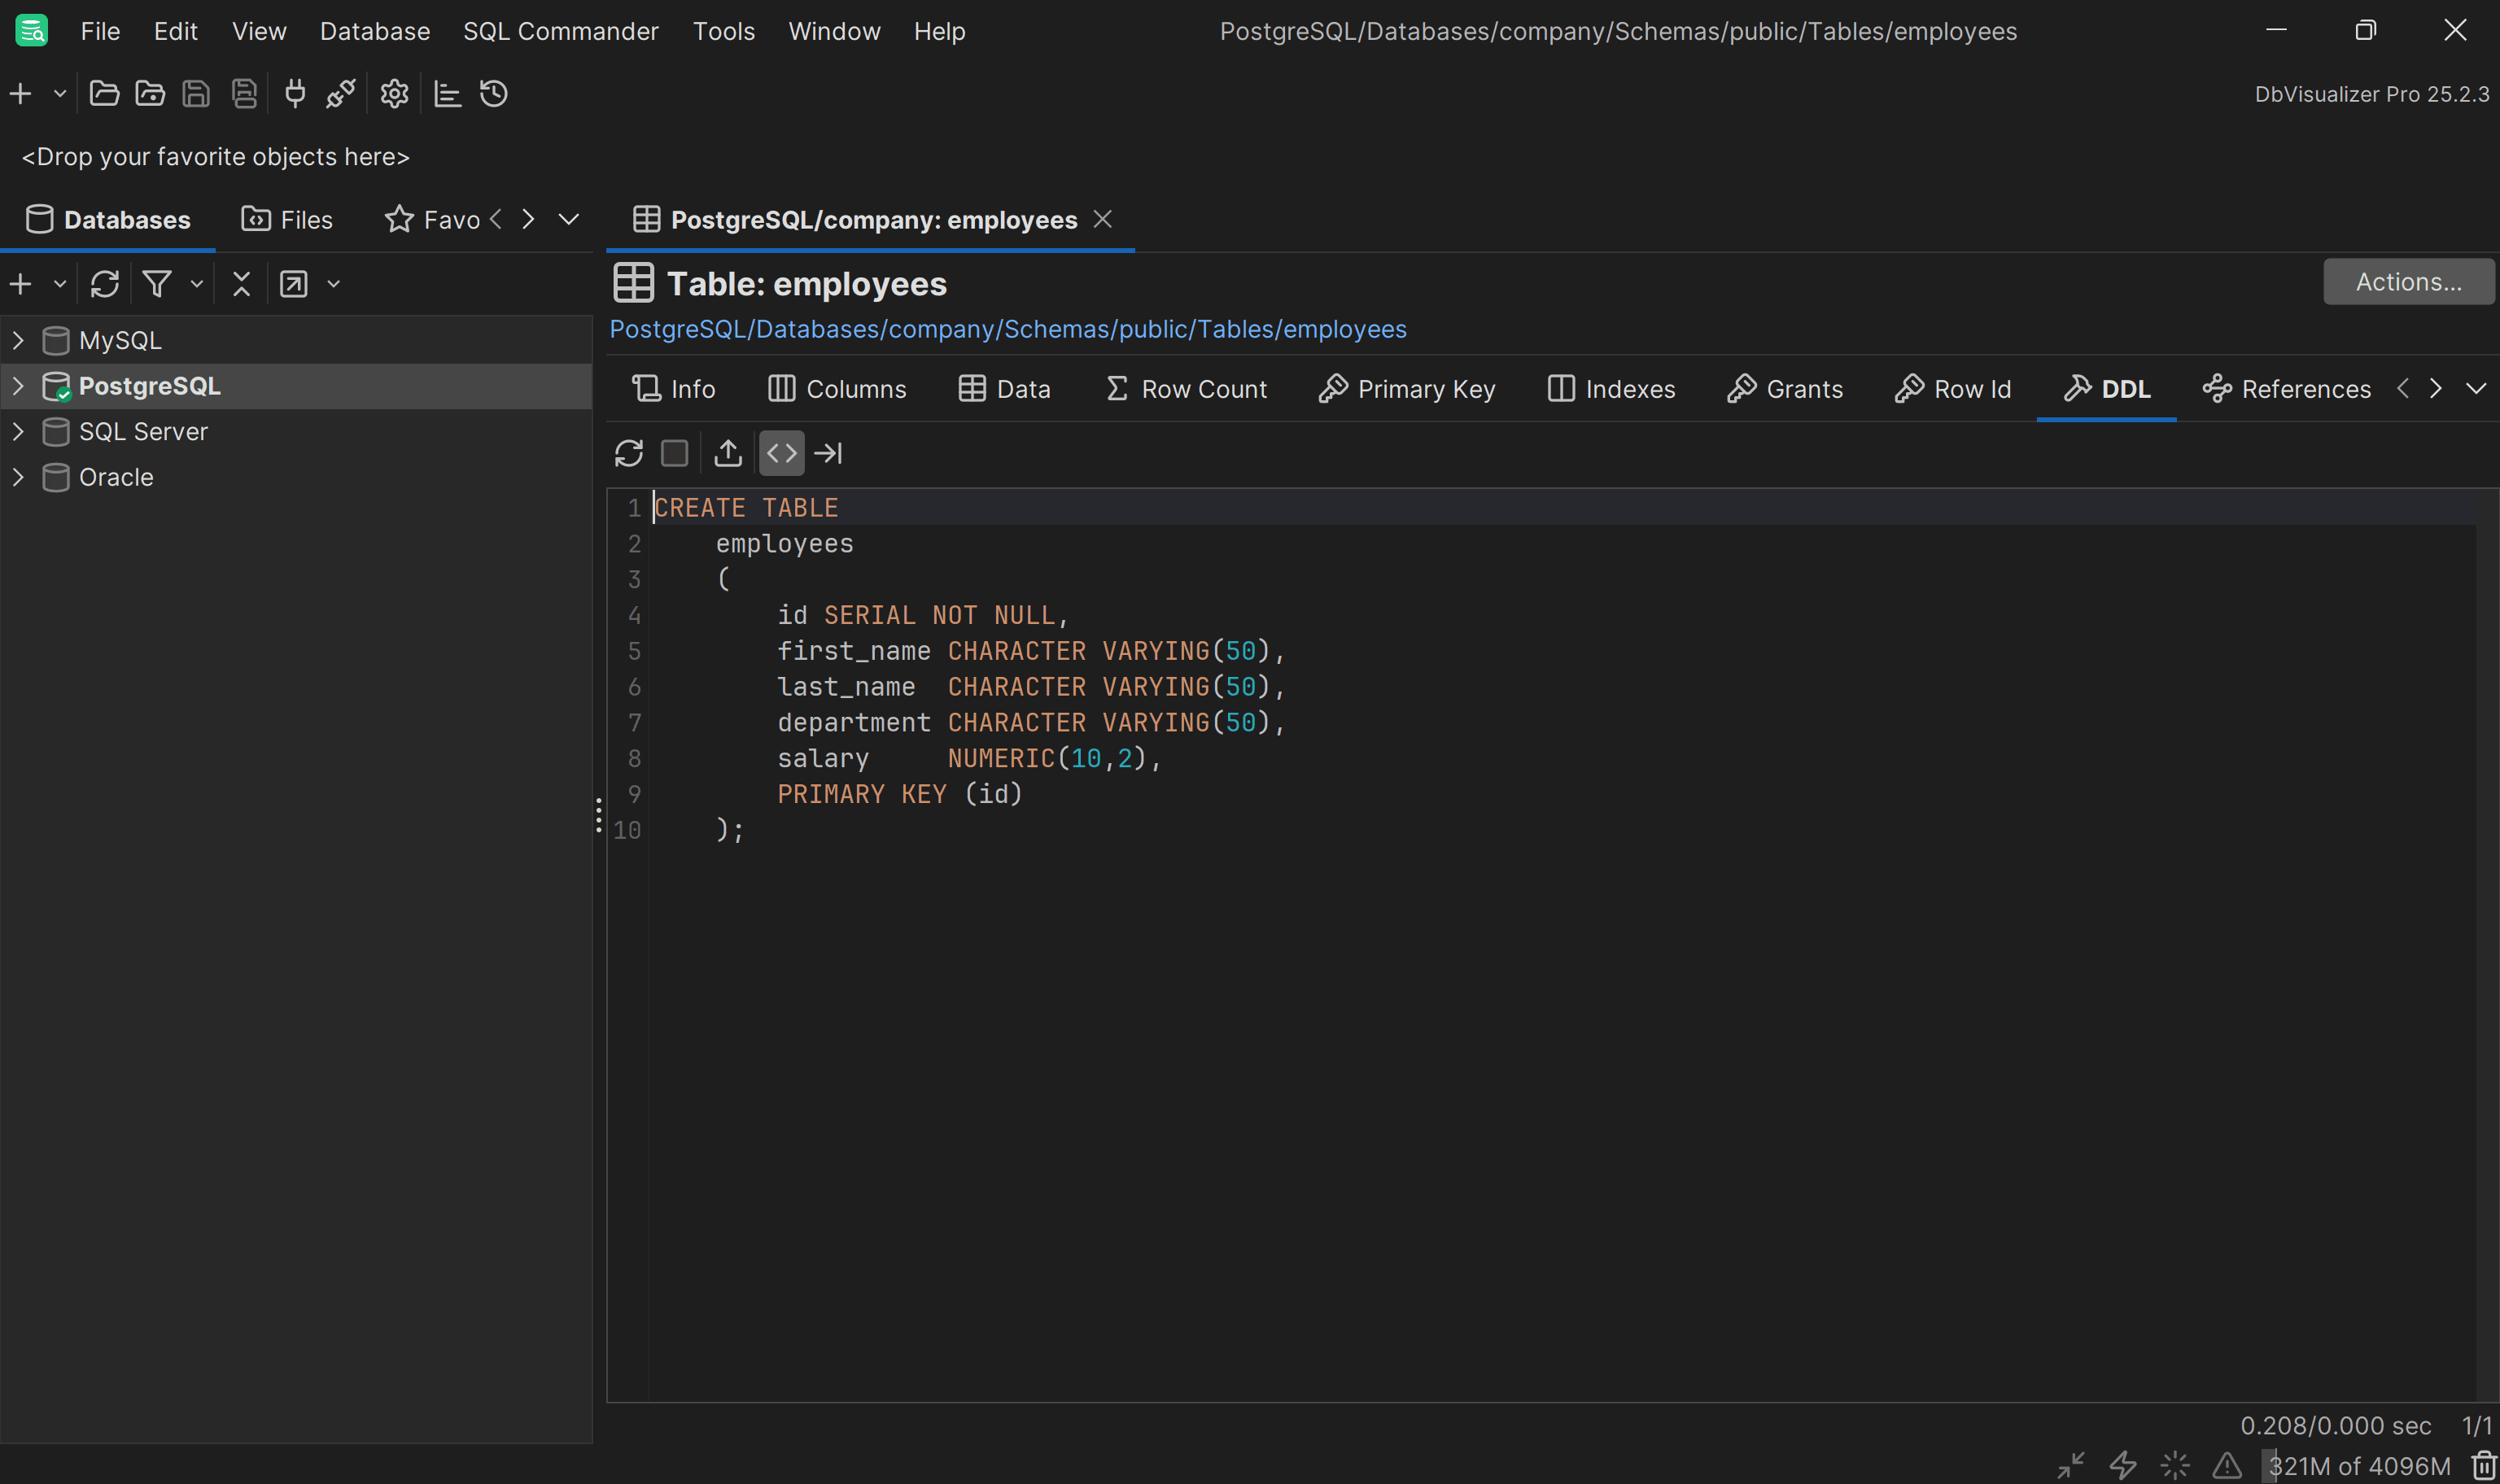This screenshot has height=1484, width=2500.
Task: Click the filter funnel icon
Action: [x=157, y=284]
